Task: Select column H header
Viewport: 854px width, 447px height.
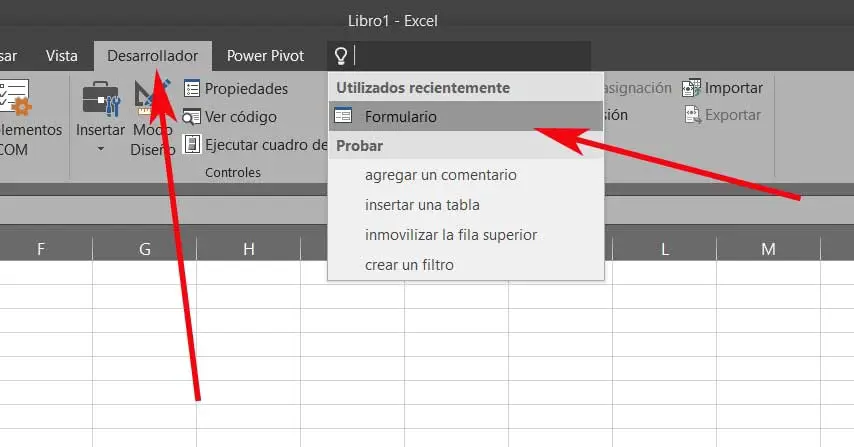Action: [248, 249]
